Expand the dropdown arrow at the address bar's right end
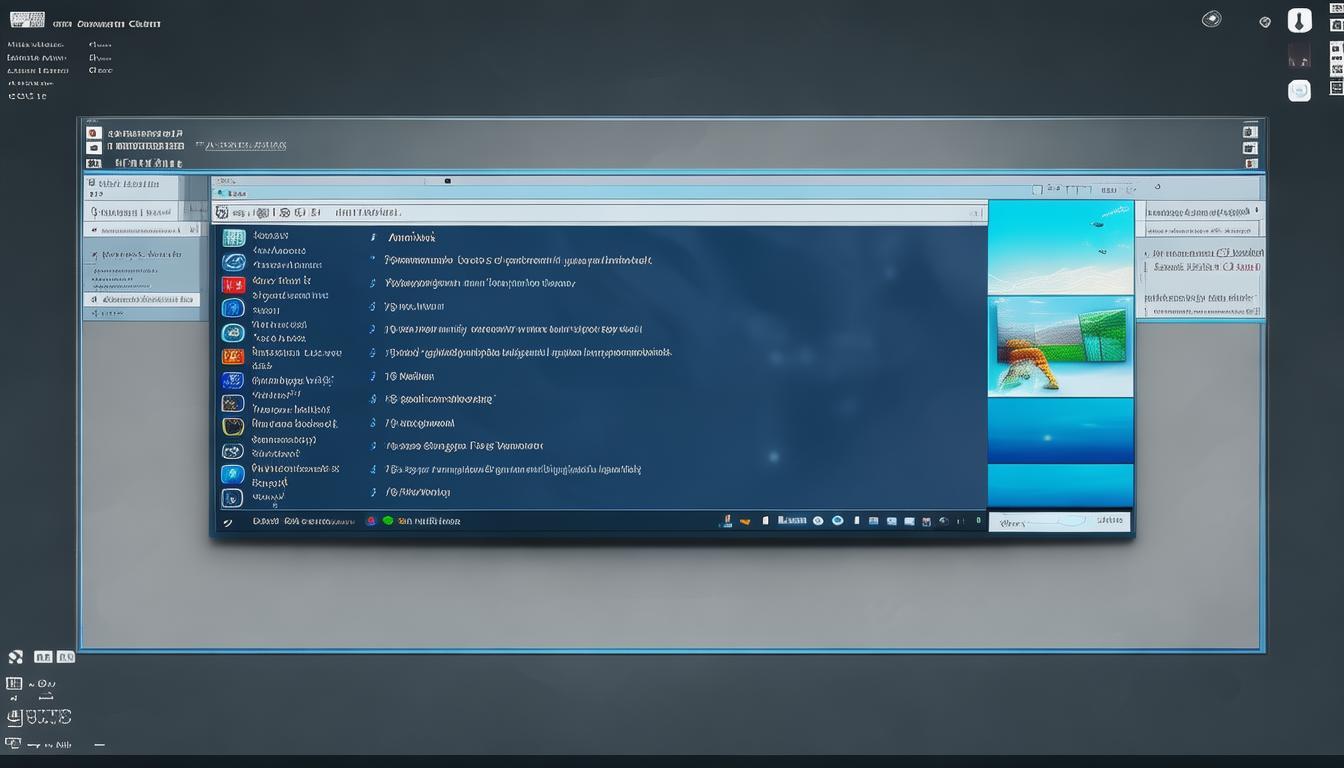The height and width of the screenshot is (768, 1344). [x=976, y=213]
